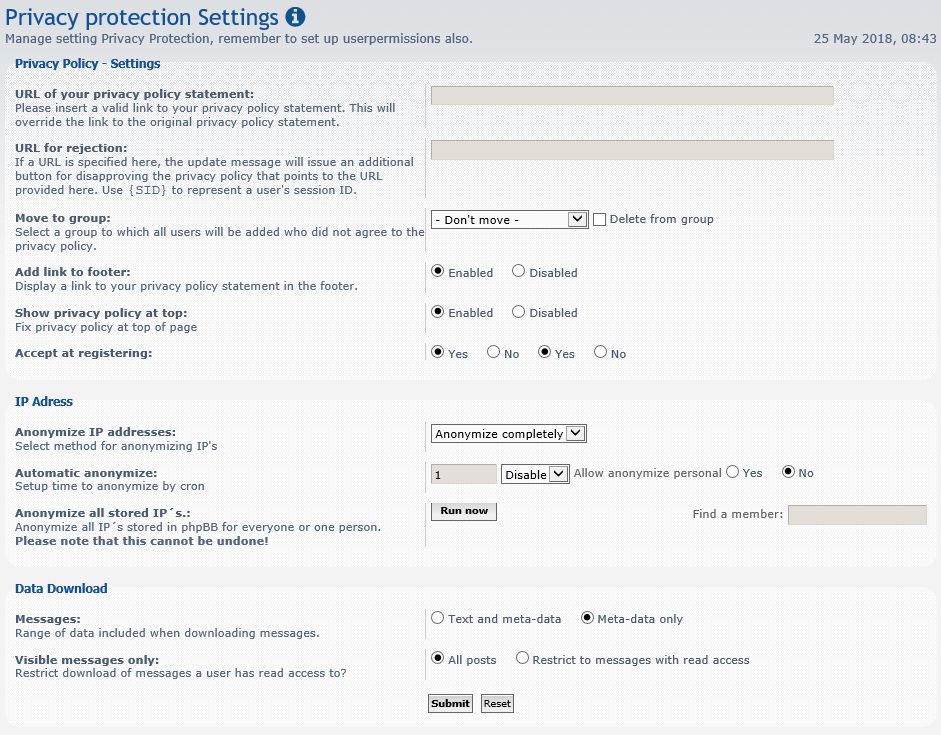Click the Run now button
Image resolution: width=941 pixels, height=735 pixels.
point(464,511)
